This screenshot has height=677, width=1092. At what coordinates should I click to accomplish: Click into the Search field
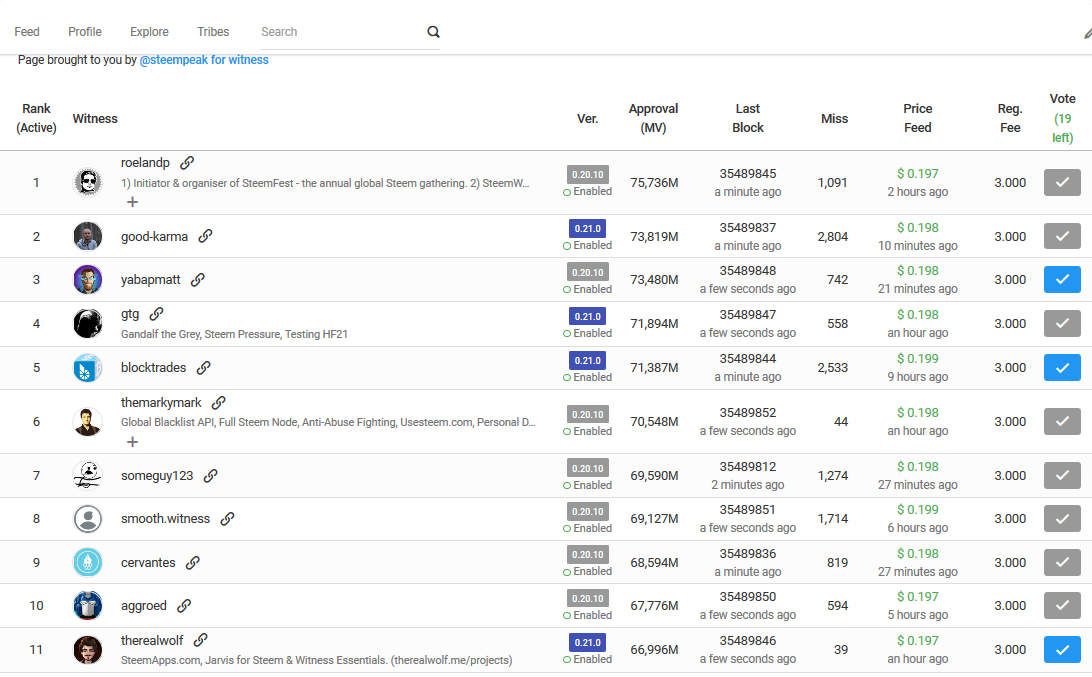pos(341,32)
